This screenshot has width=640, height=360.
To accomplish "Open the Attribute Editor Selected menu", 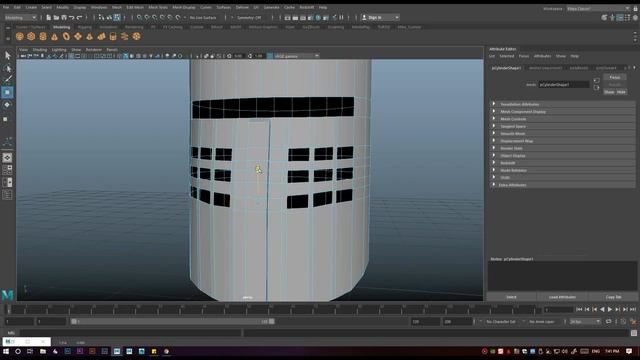I will click(507, 56).
